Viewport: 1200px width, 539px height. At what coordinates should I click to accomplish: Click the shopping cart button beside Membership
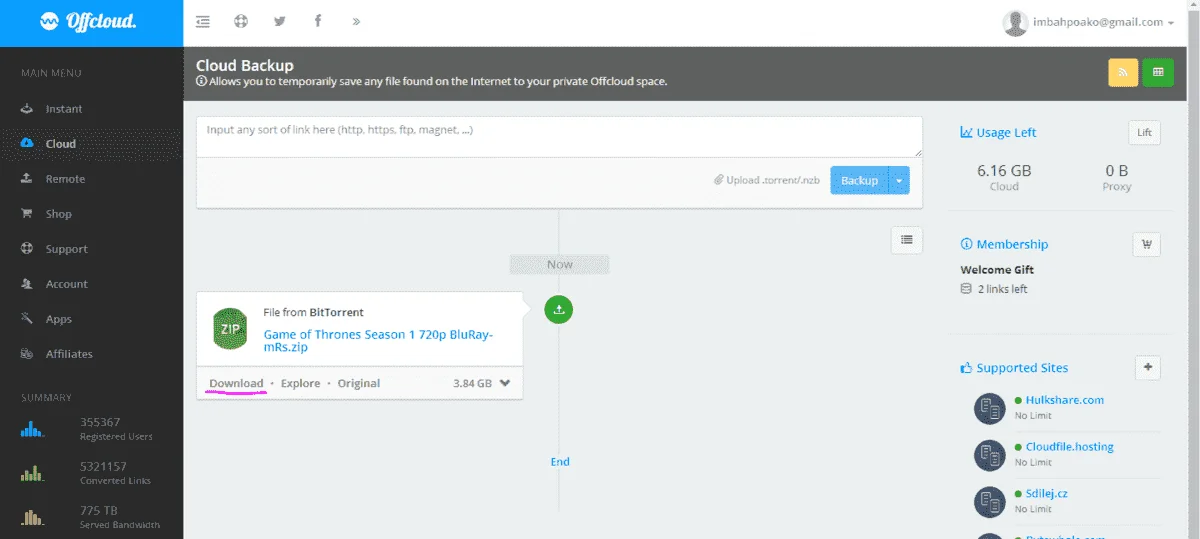click(x=1146, y=244)
